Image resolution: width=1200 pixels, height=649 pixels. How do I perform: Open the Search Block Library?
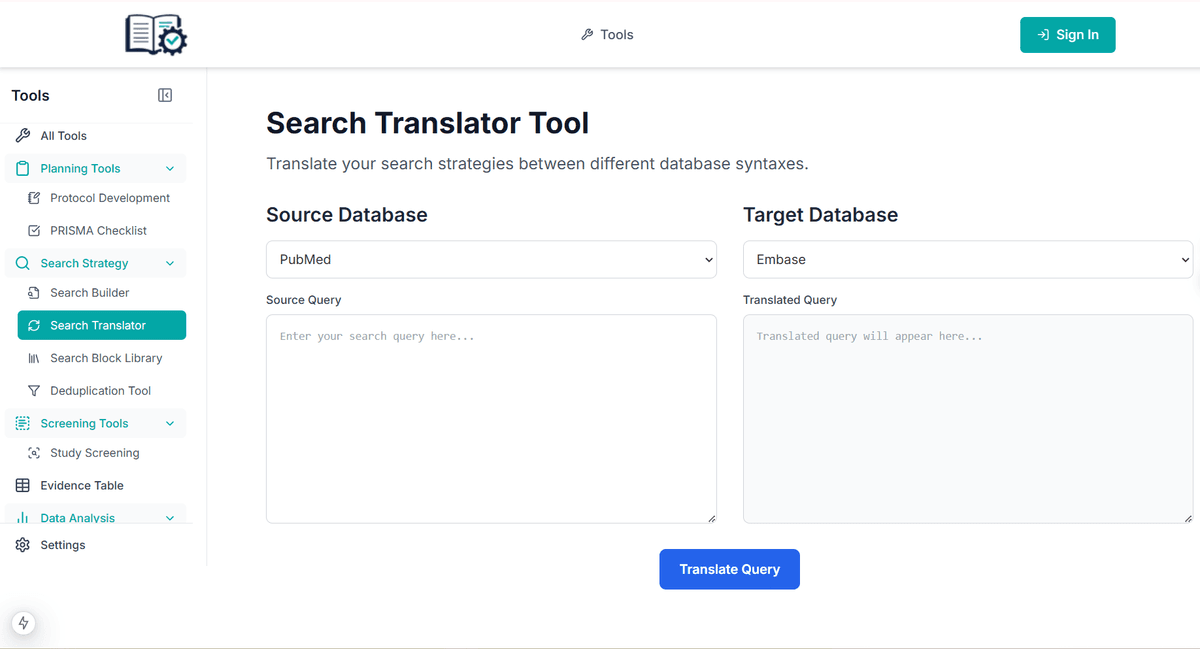pos(106,357)
